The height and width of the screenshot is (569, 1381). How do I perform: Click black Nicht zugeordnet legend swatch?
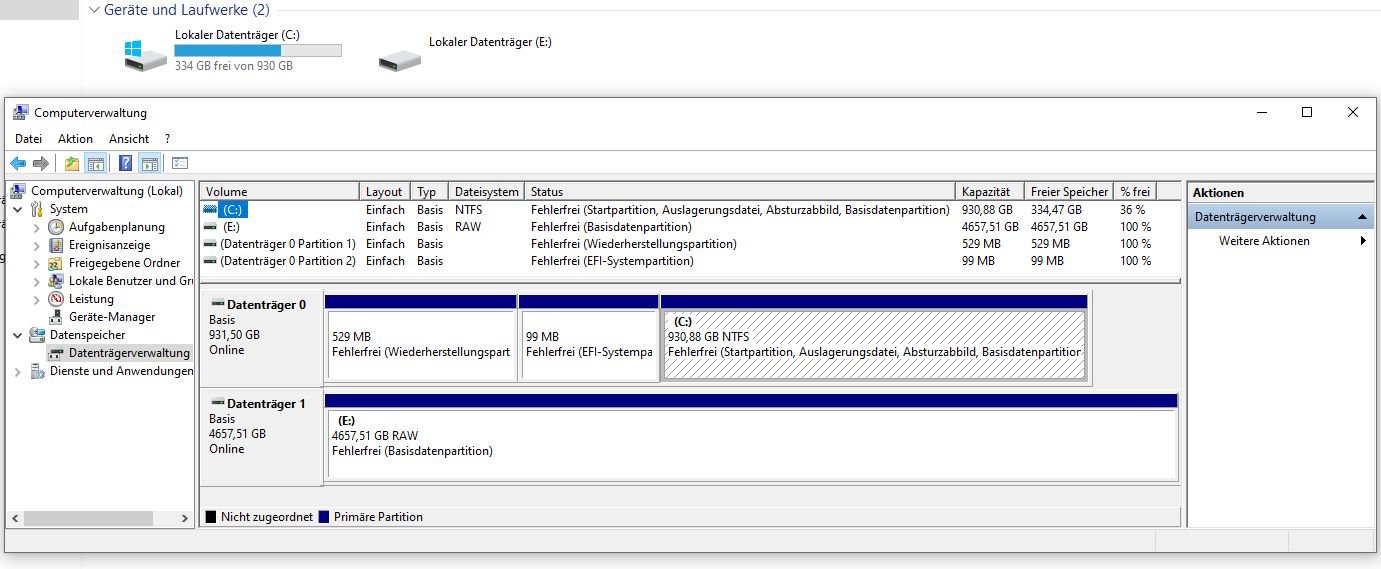(211, 517)
